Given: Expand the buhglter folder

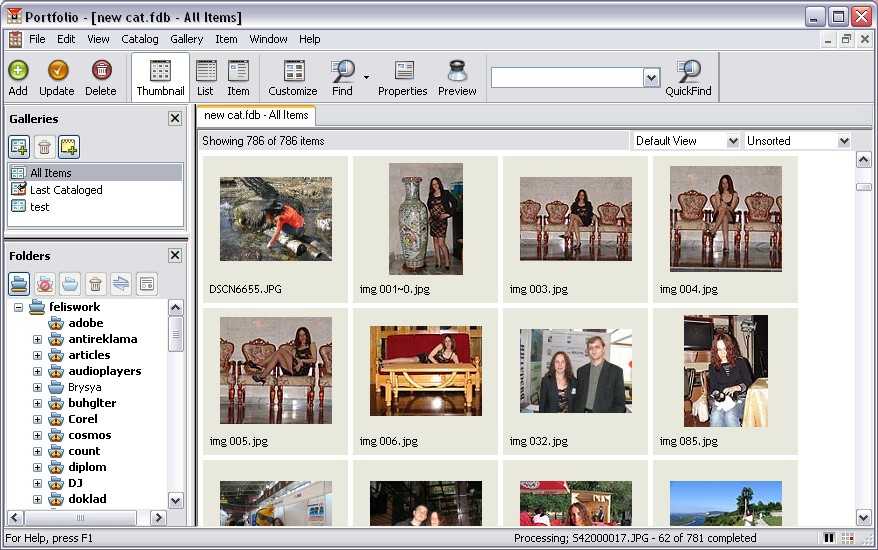Looking at the screenshot, I should [x=37, y=403].
